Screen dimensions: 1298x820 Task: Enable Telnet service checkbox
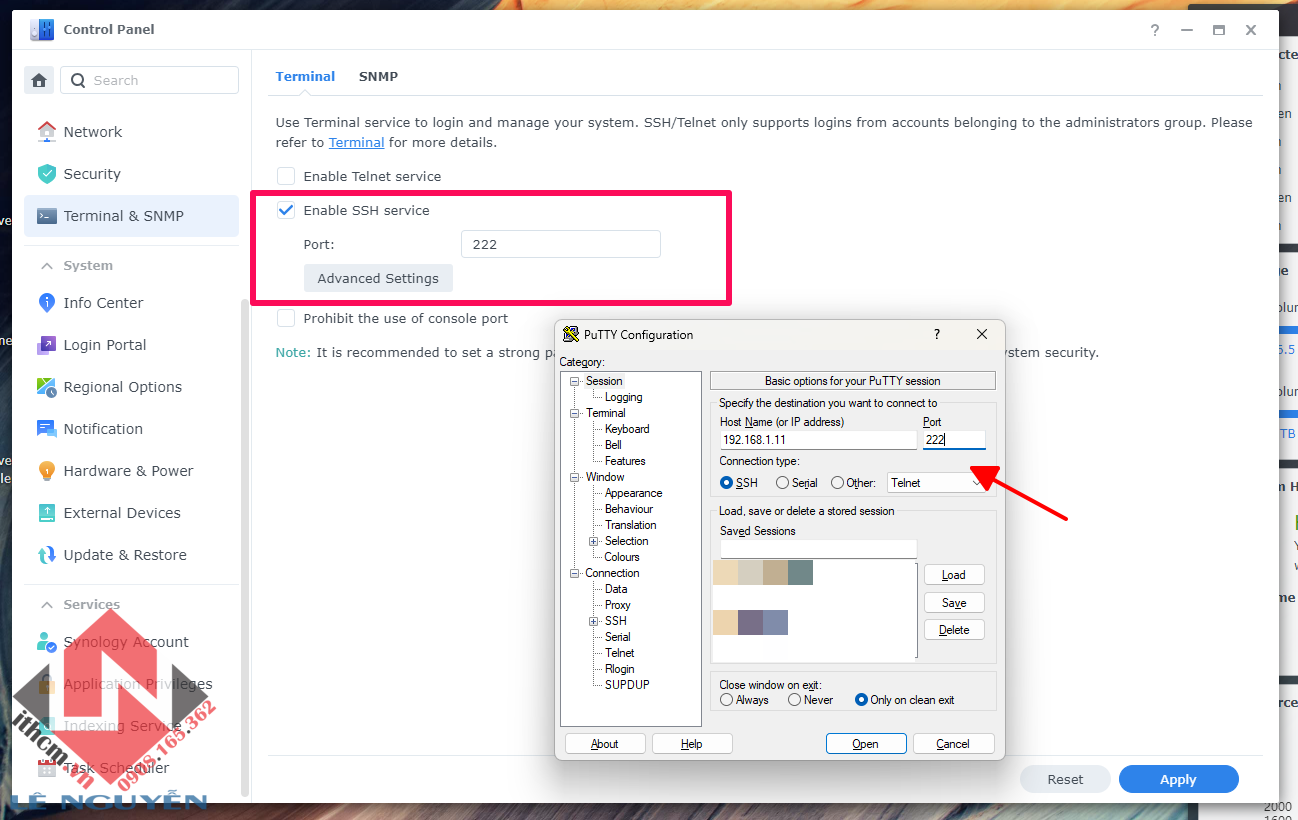[x=286, y=176]
